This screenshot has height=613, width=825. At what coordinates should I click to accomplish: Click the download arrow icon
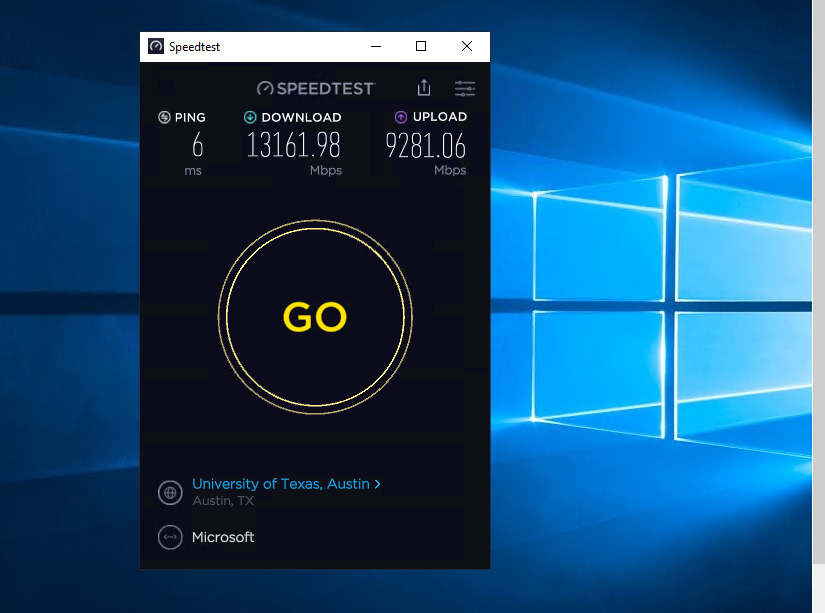click(250, 117)
